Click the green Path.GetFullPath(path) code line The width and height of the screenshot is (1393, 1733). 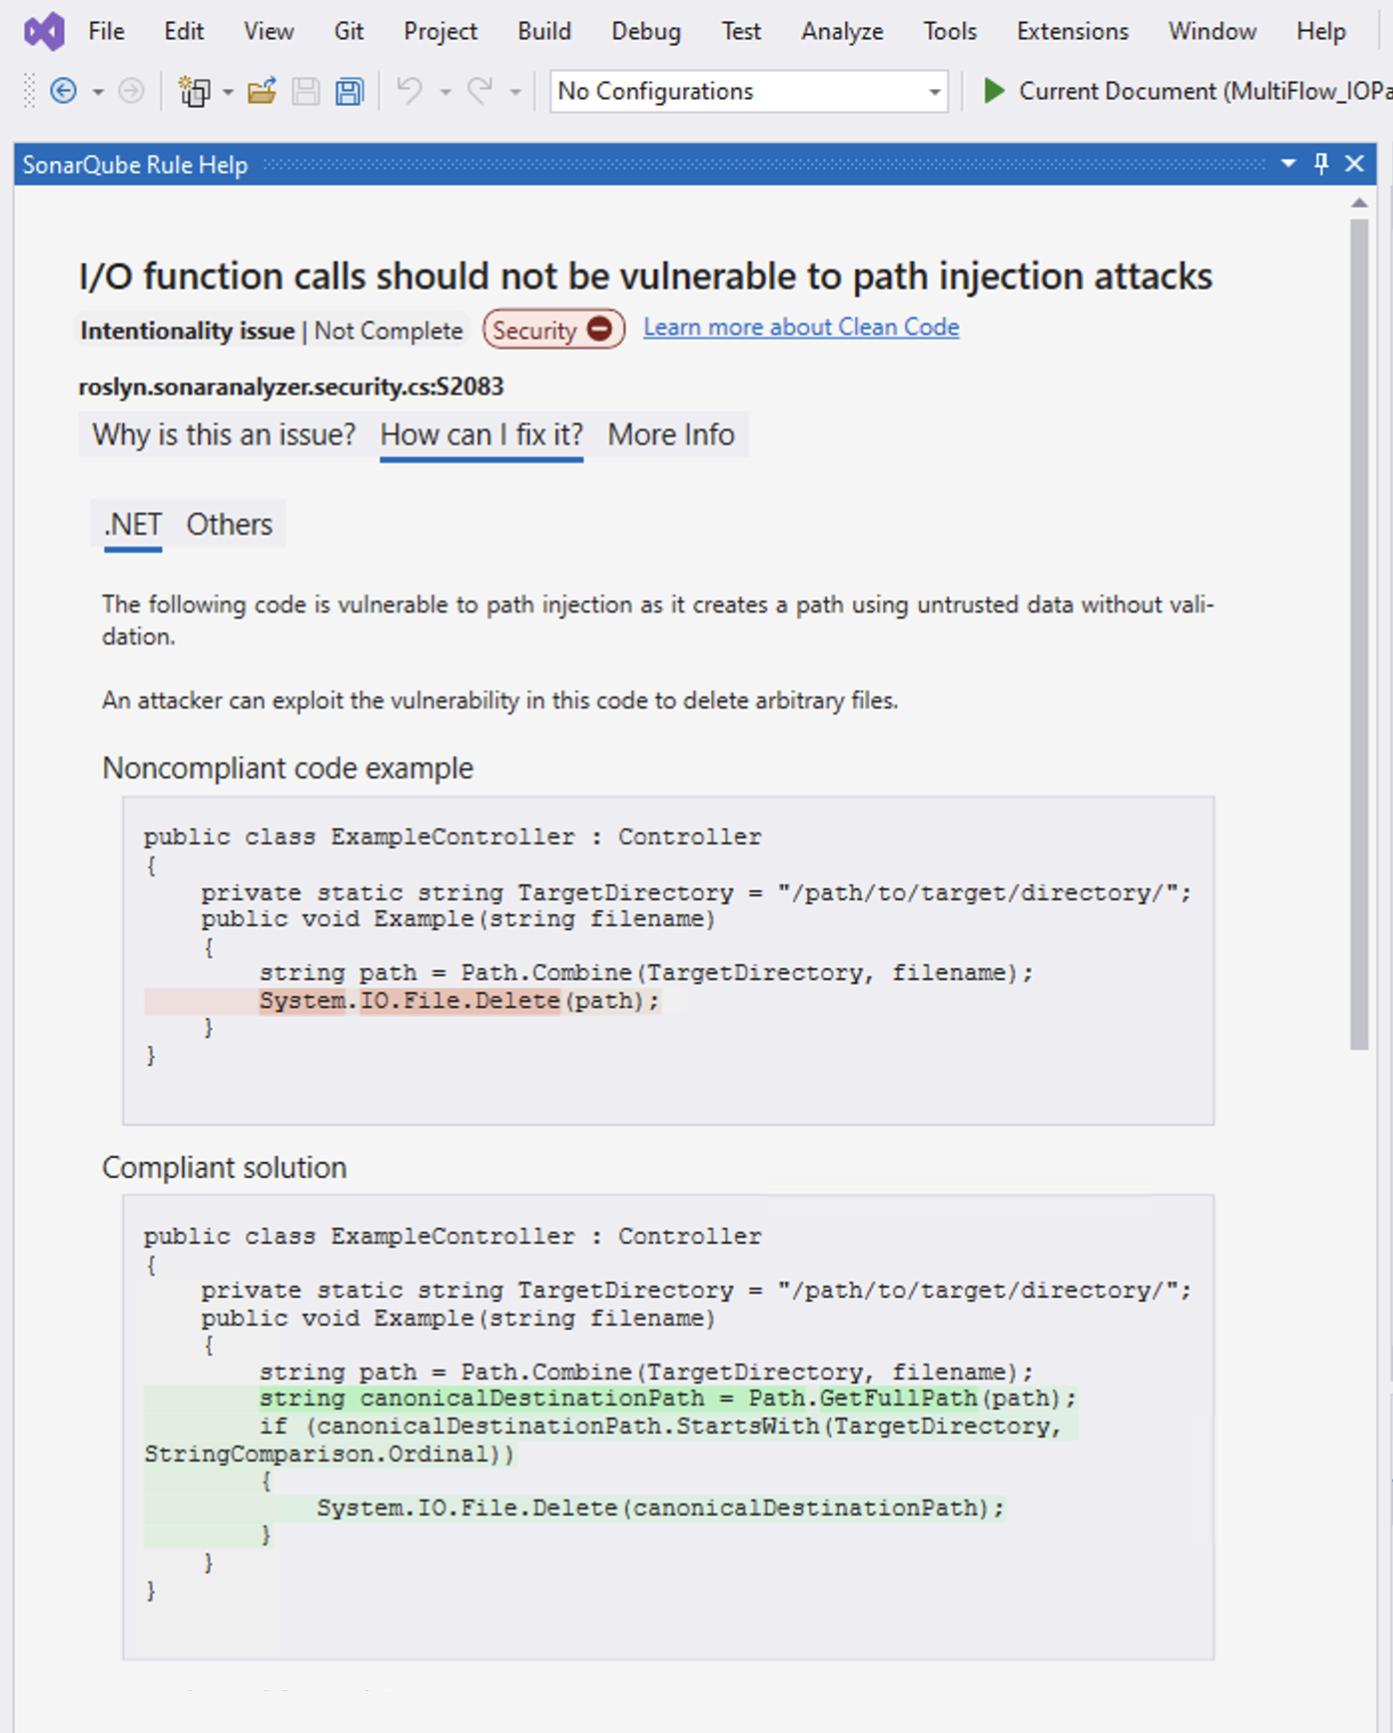click(668, 1398)
